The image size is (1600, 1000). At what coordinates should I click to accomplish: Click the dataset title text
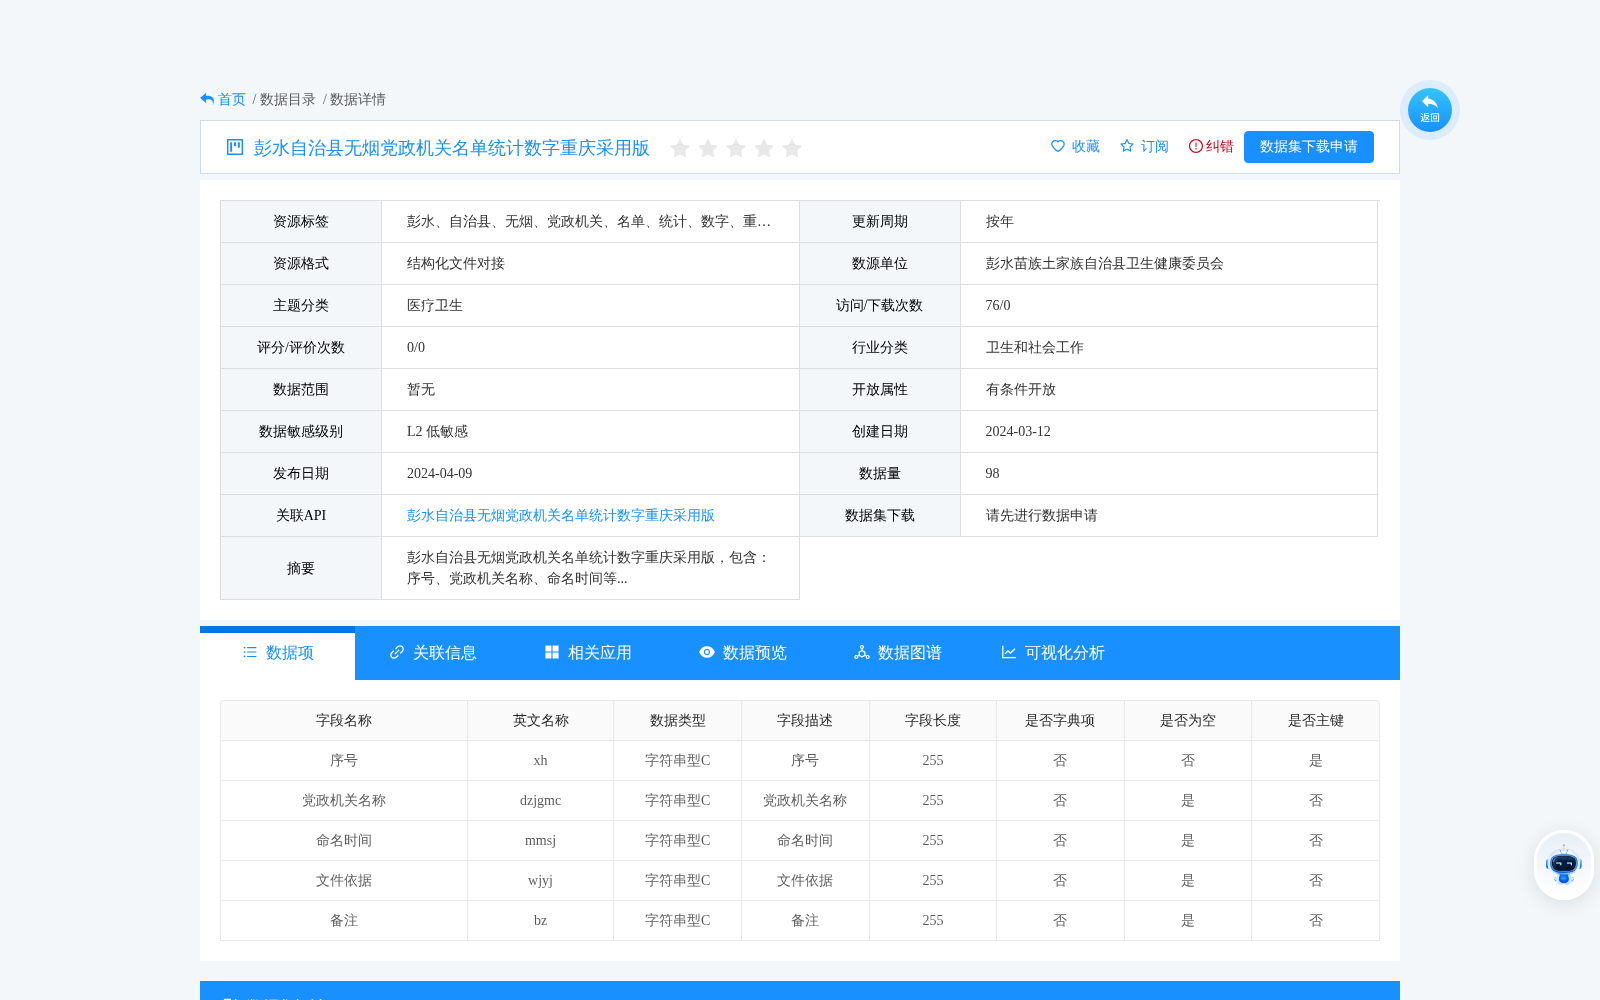[x=452, y=148]
